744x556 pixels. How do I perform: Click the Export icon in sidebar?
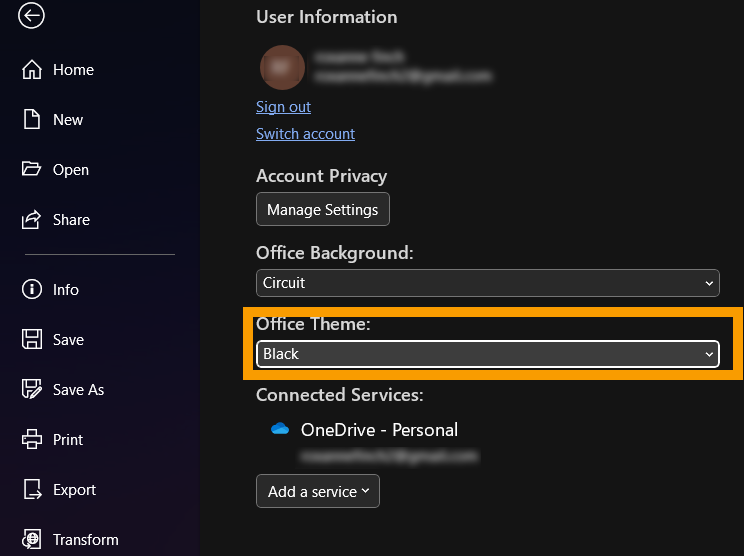tap(32, 490)
